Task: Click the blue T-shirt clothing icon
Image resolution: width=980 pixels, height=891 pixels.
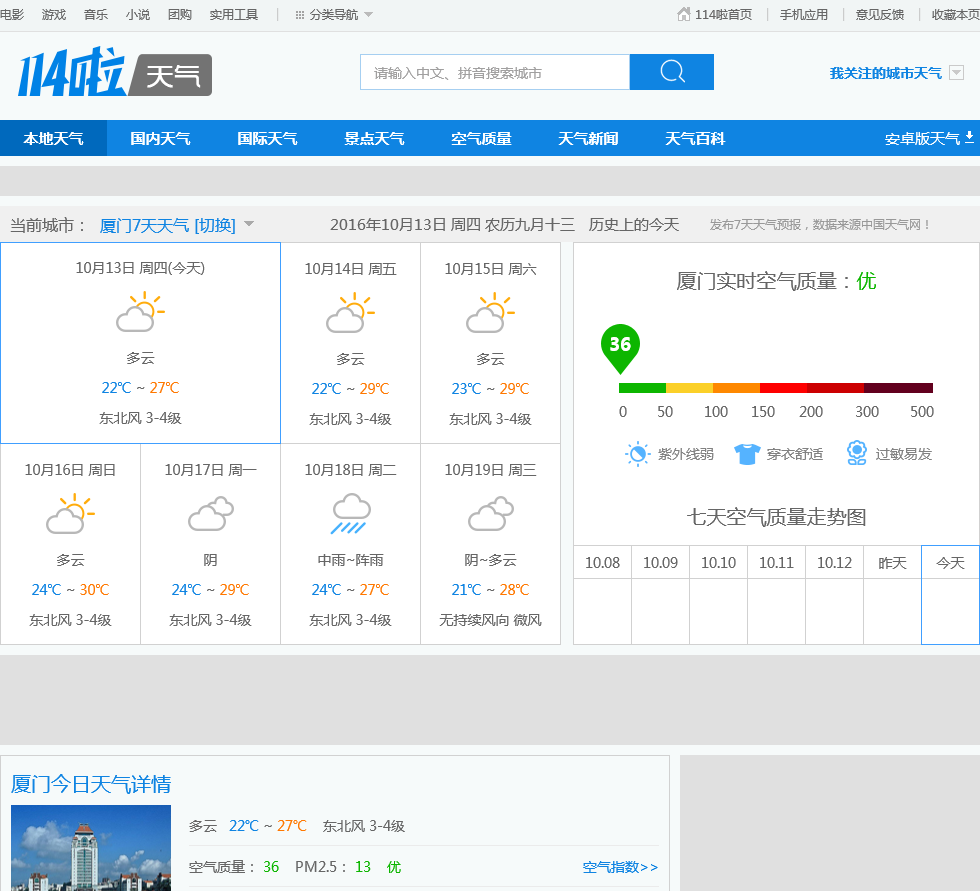Action: point(747,454)
